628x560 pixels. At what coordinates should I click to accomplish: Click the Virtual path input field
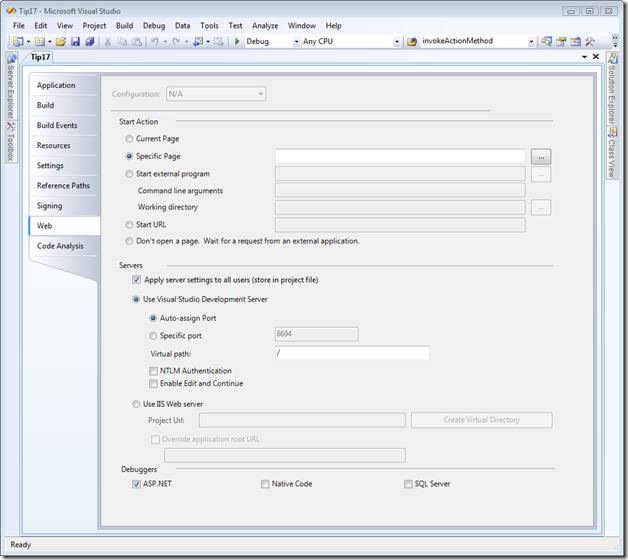[352, 353]
